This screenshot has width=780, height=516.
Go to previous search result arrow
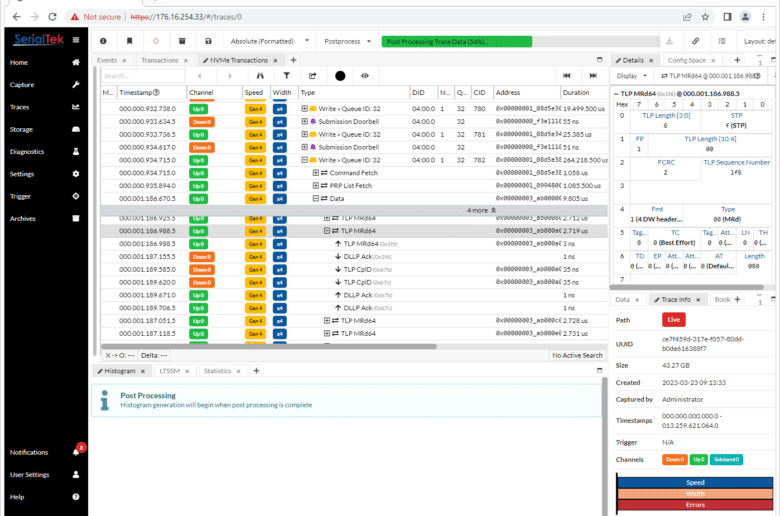[x=199, y=76]
